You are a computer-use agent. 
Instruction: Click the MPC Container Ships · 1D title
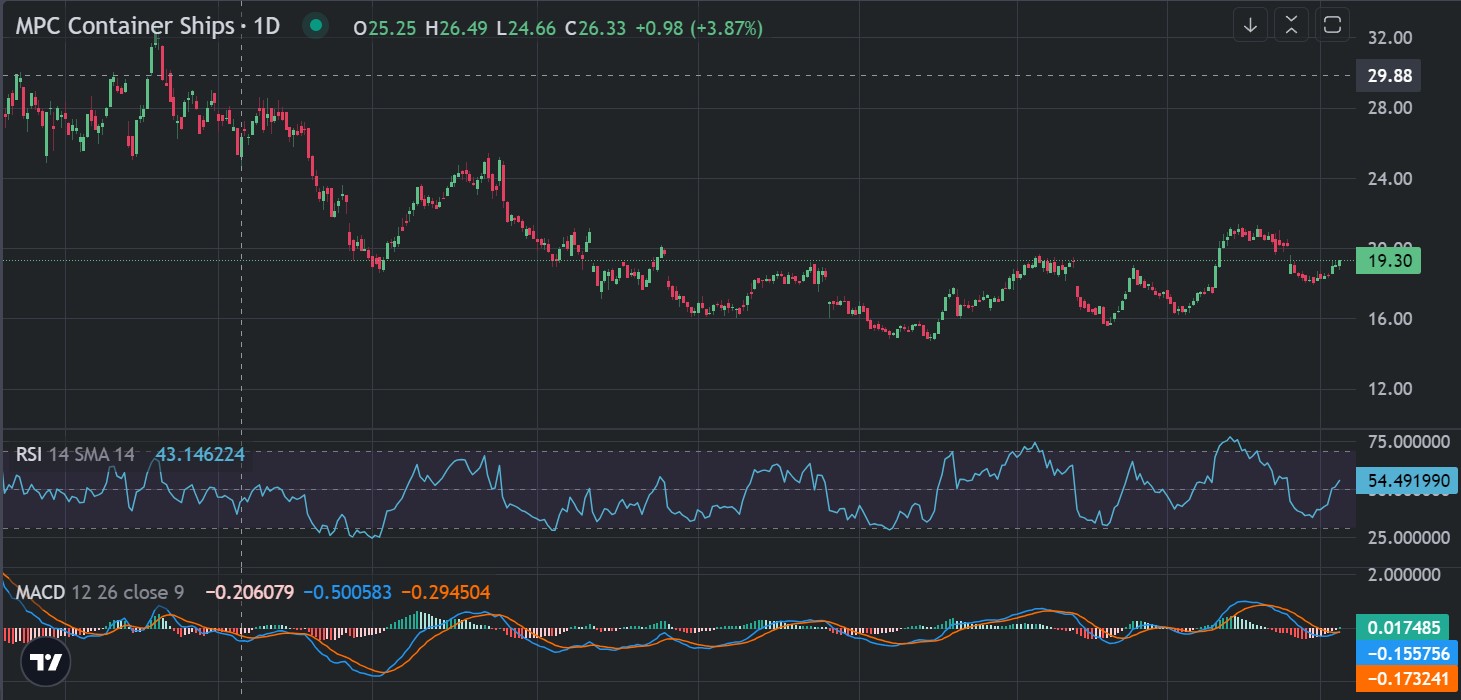point(147,27)
